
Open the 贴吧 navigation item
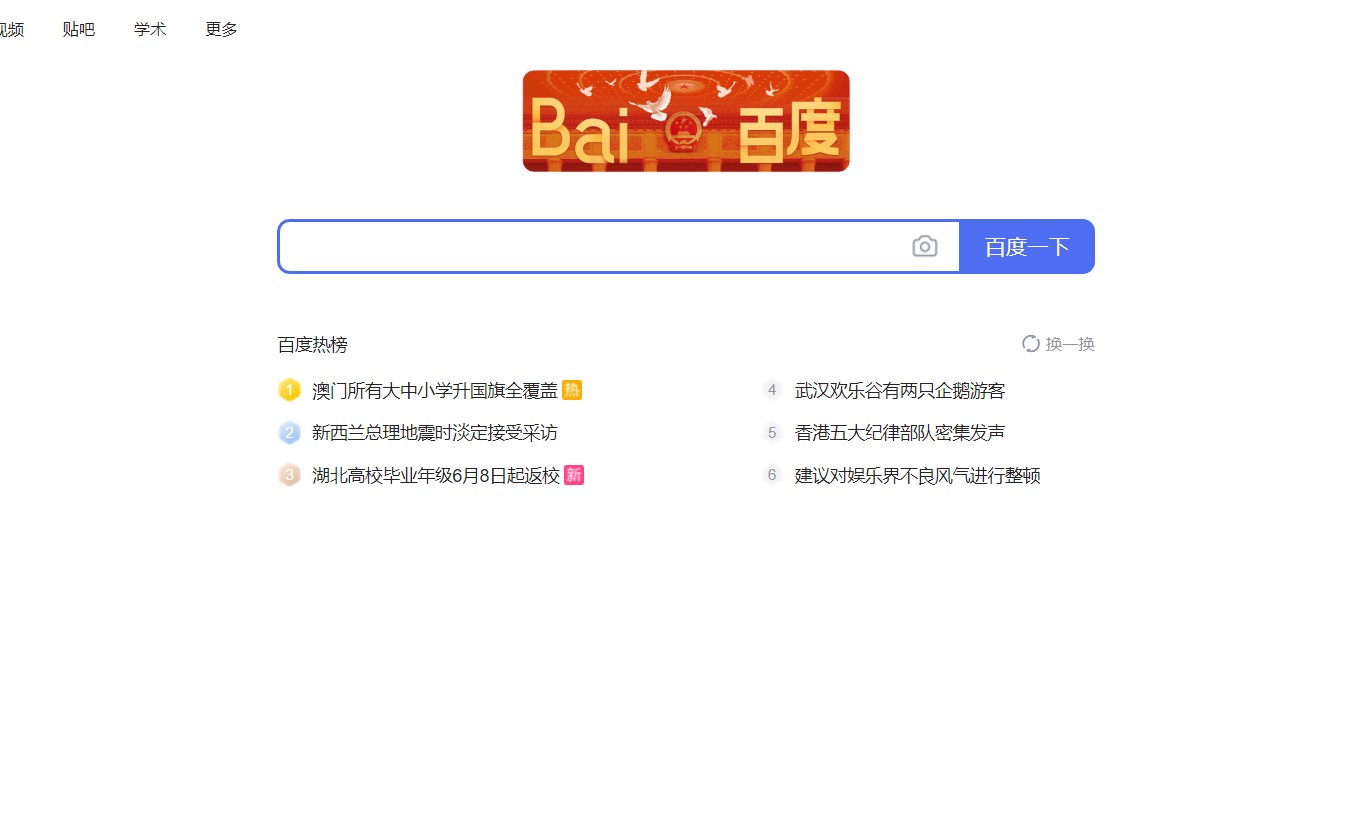(79, 29)
